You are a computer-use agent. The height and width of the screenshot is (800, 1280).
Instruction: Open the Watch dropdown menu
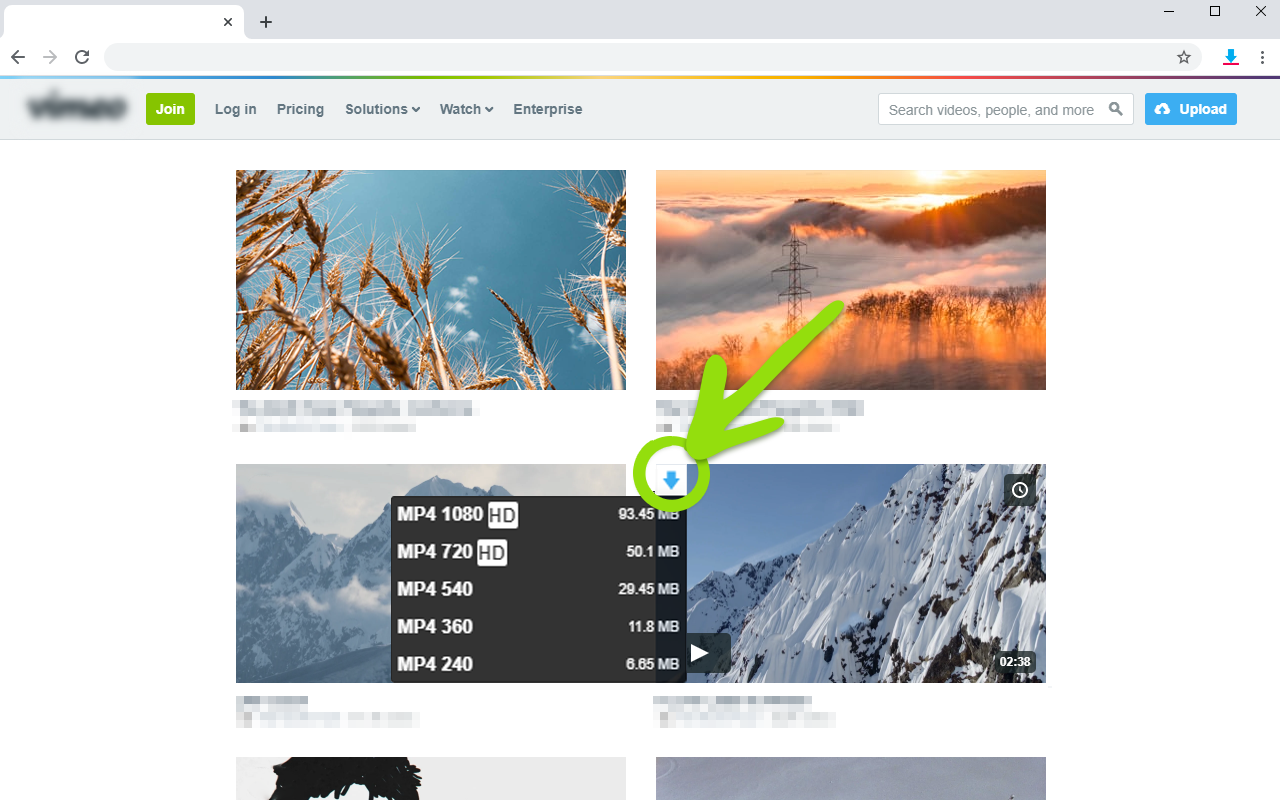[x=465, y=109]
